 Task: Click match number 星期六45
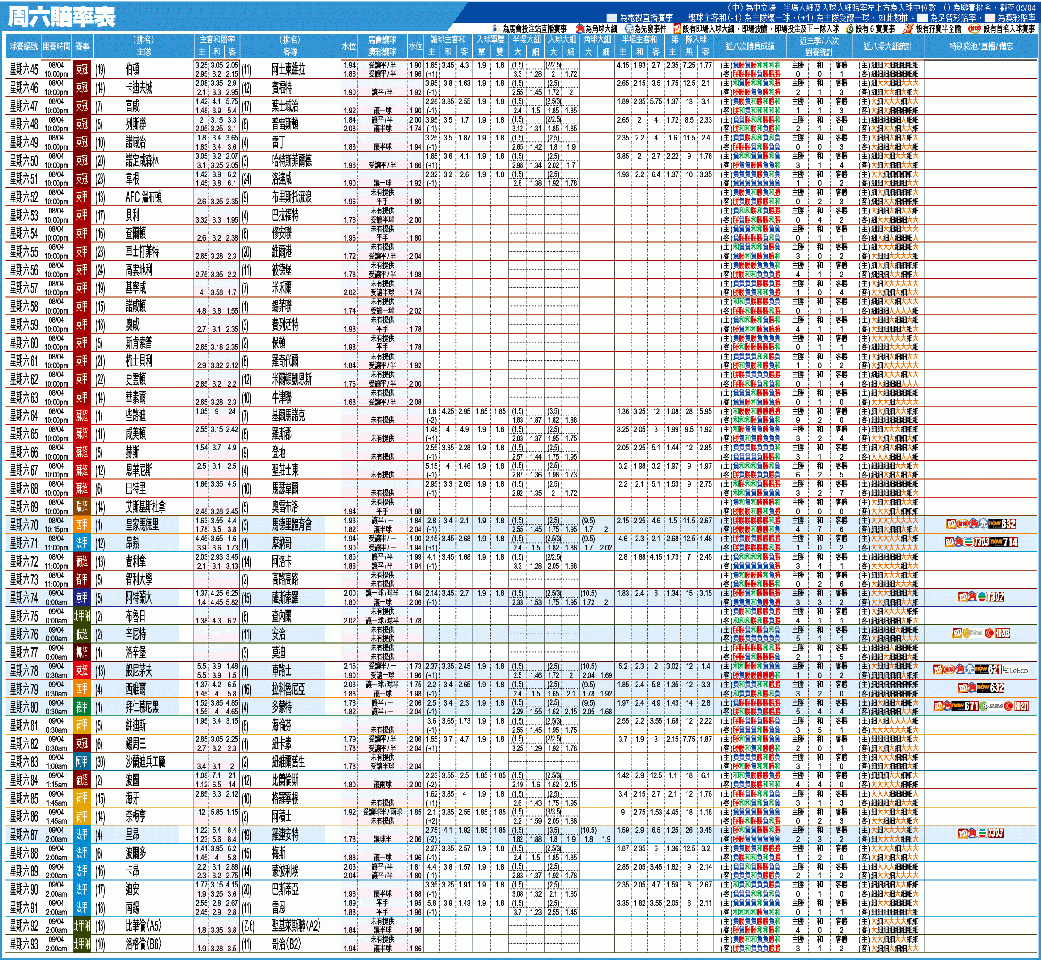pos(24,69)
